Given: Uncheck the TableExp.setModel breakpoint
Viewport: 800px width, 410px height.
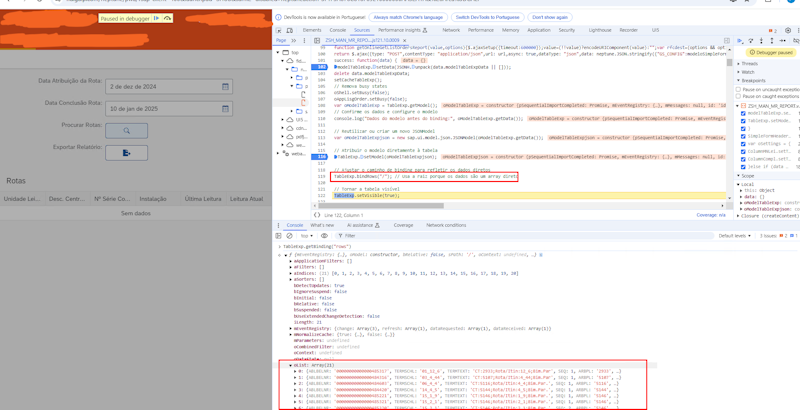Looking at the screenshot, I should pyautogui.click(x=743, y=120).
